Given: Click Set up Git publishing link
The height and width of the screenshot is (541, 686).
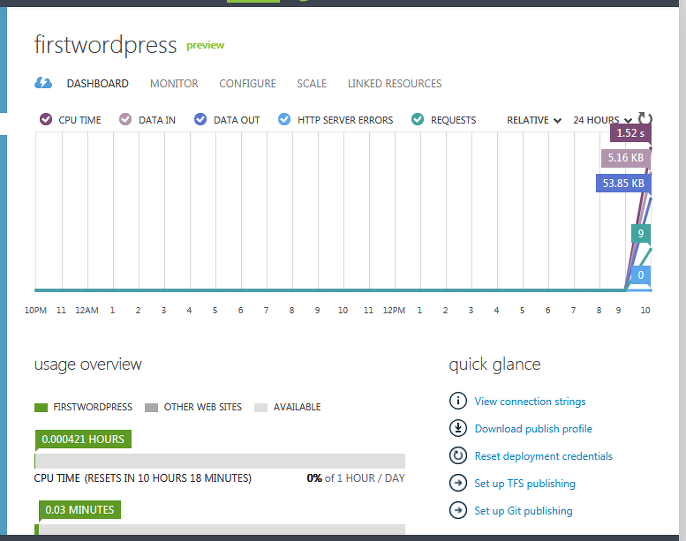Looking at the screenshot, I should point(523,511).
